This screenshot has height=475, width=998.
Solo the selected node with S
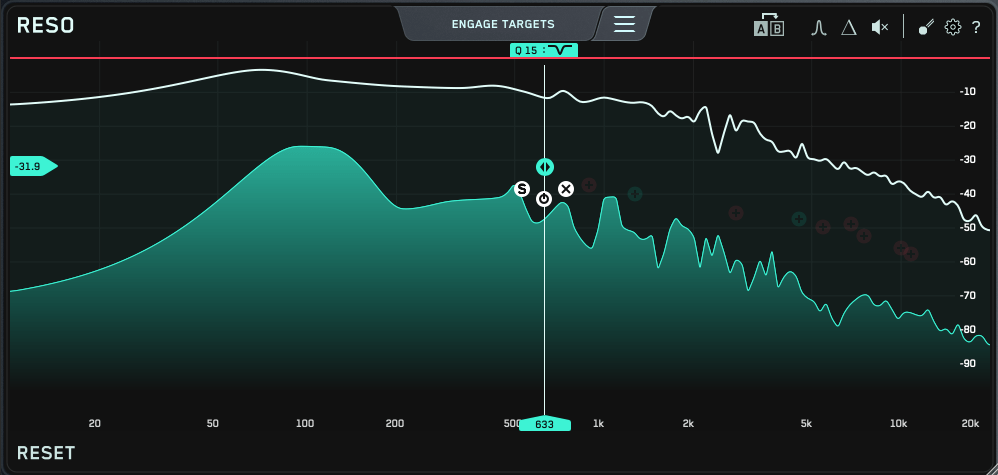pos(521,189)
